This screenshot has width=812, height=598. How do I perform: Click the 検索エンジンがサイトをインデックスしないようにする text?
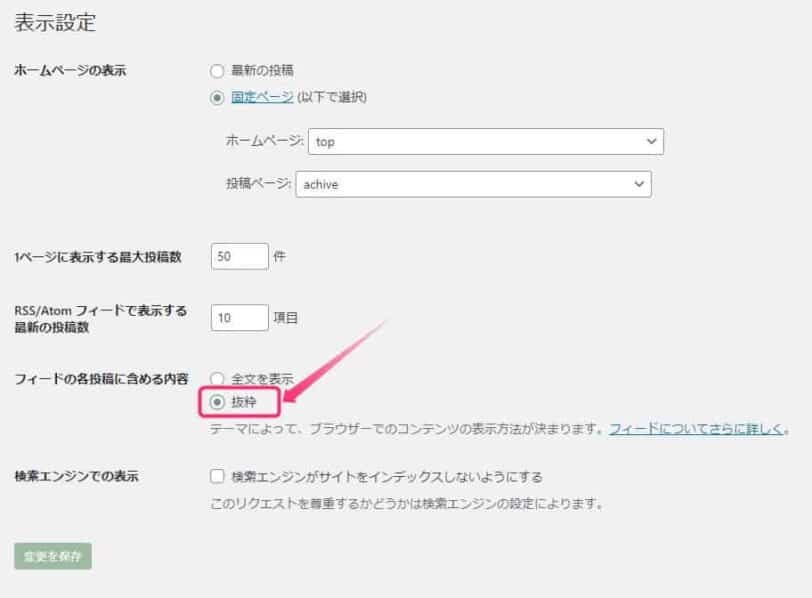(x=387, y=477)
